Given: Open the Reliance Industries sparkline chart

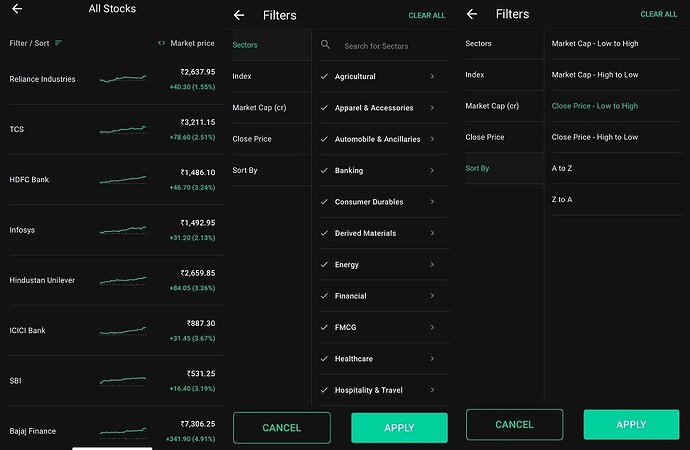Looking at the screenshot, I should [123, 78].
